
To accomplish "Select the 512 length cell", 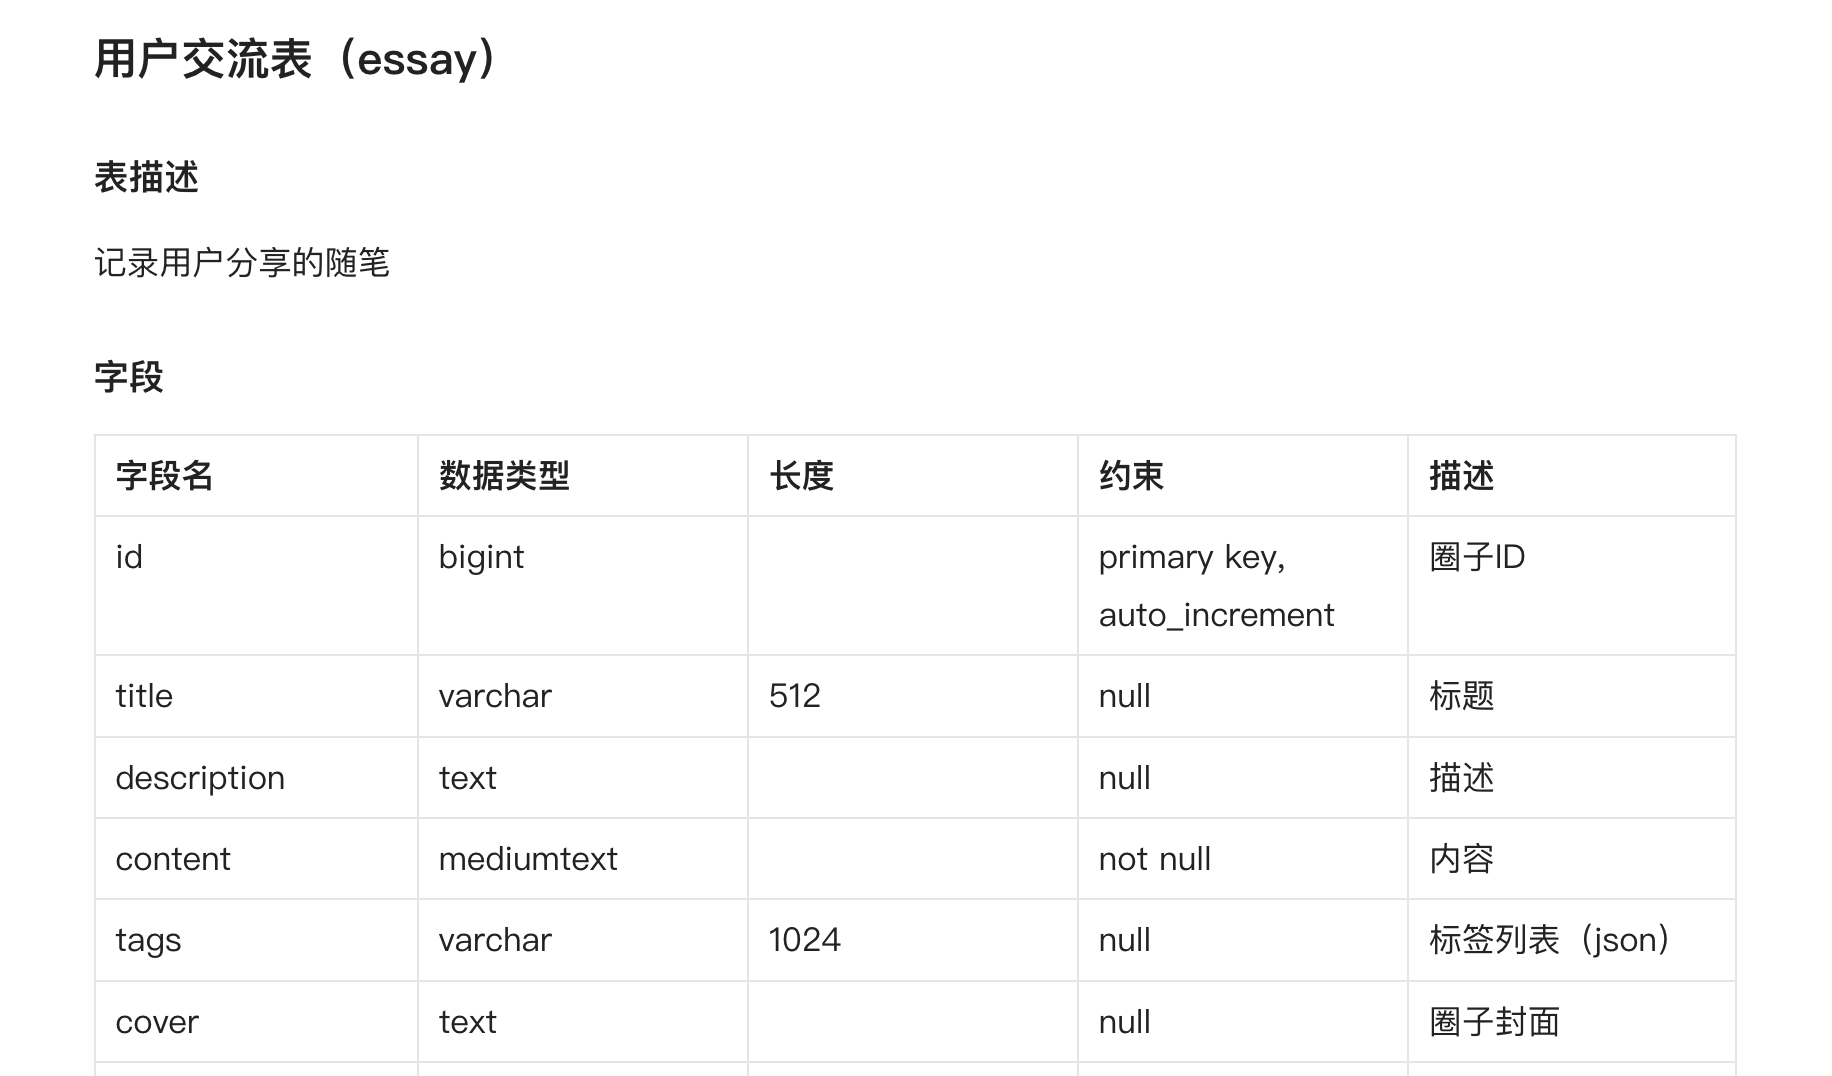I will tap(795, 696).
